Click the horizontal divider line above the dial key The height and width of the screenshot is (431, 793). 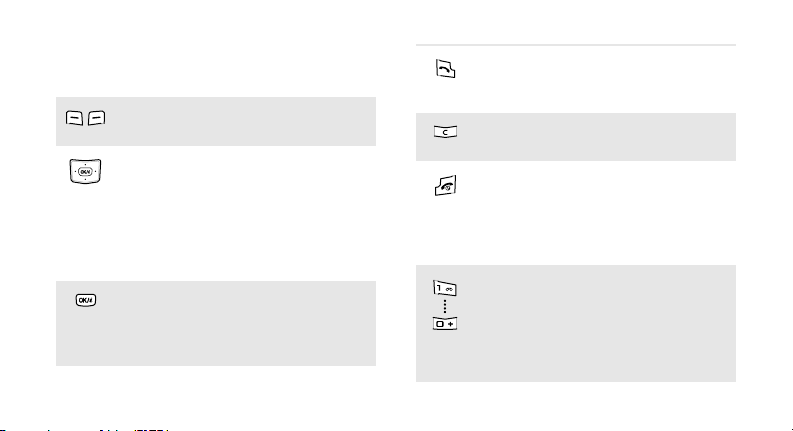click(576, 45)
